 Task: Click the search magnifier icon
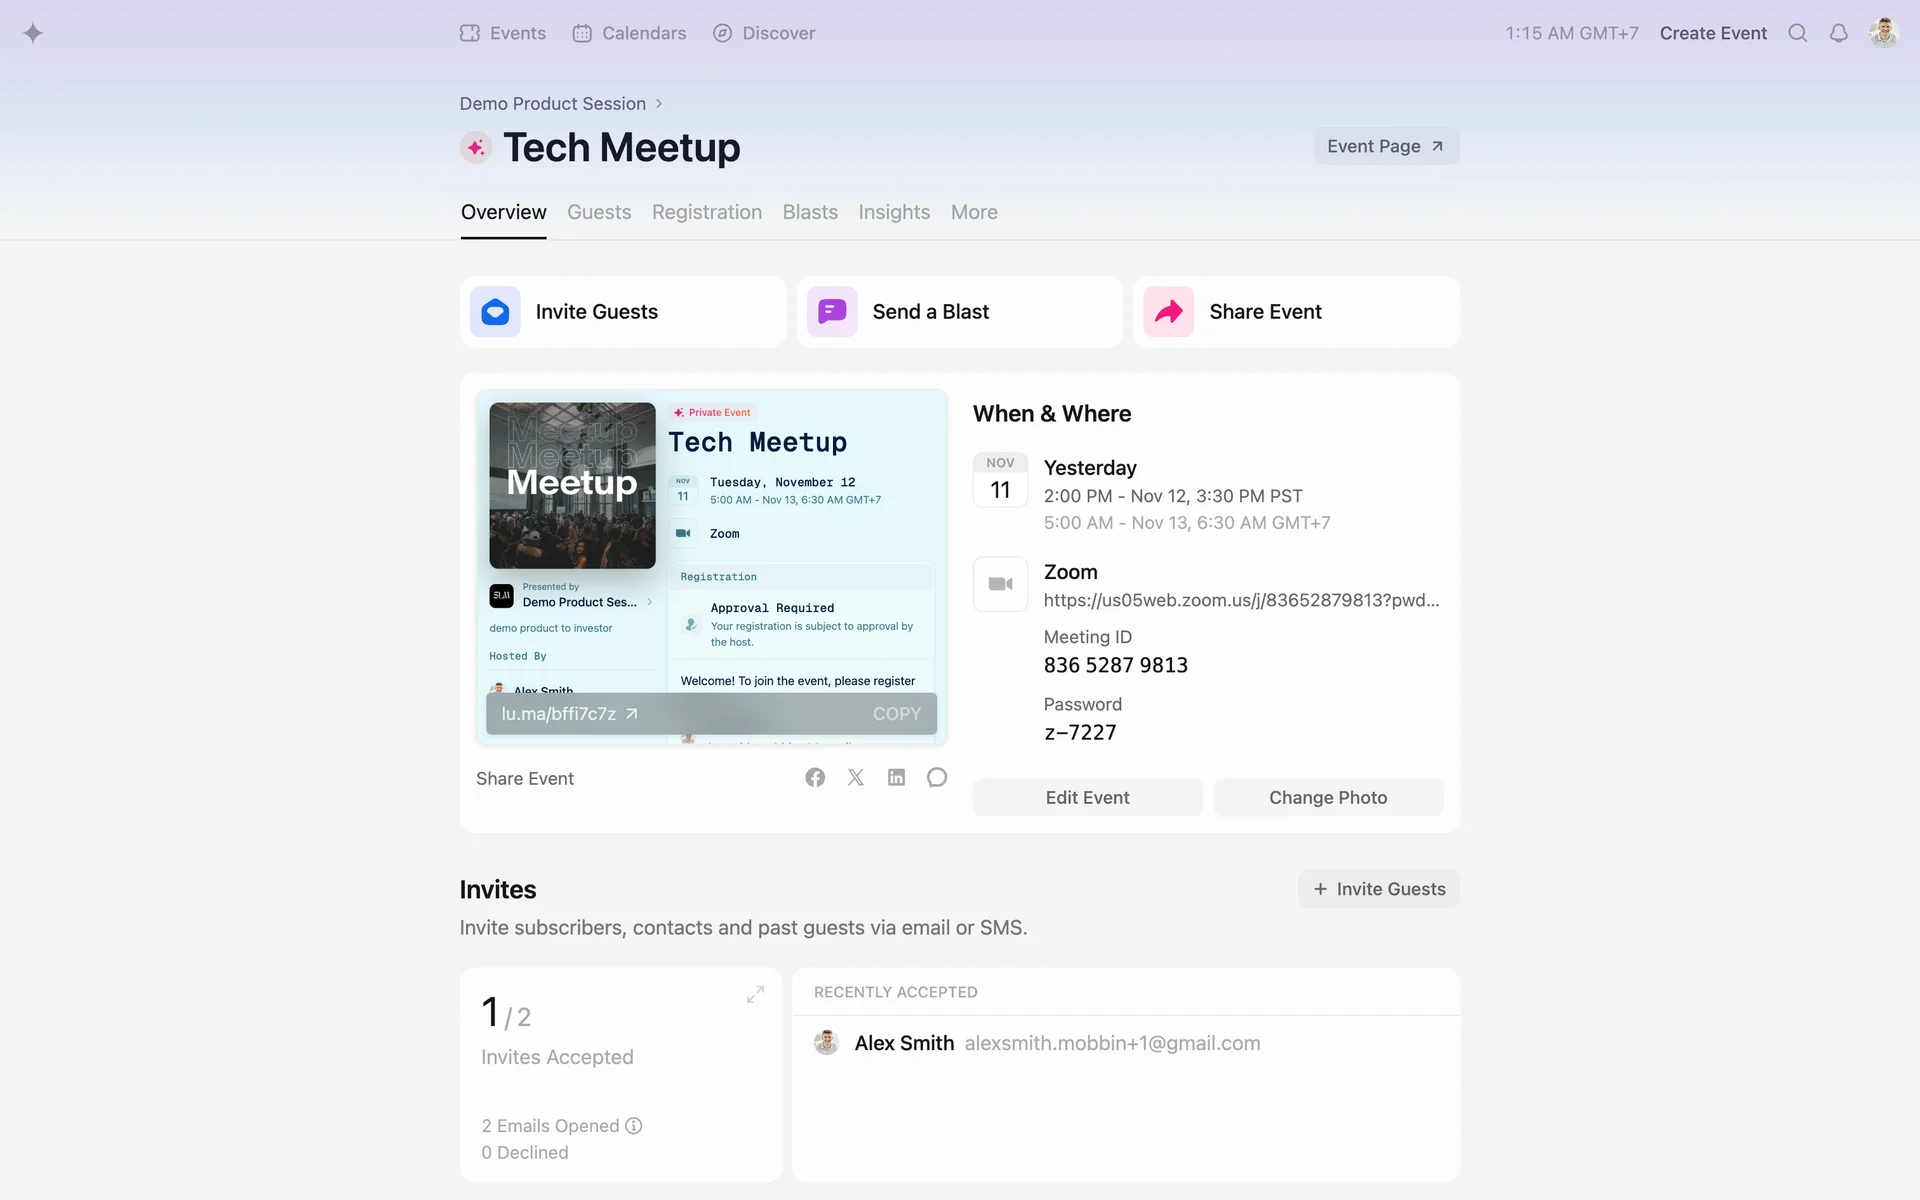[x=1797, y=33]
